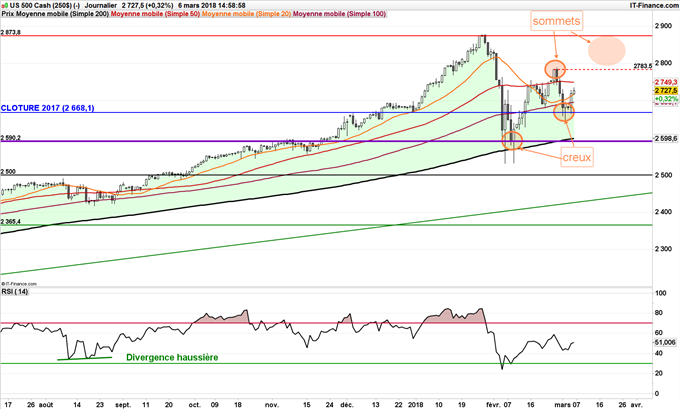Click the 2783,5 dashed line value
The image size is (680, 409).
[x=642, y=66]
